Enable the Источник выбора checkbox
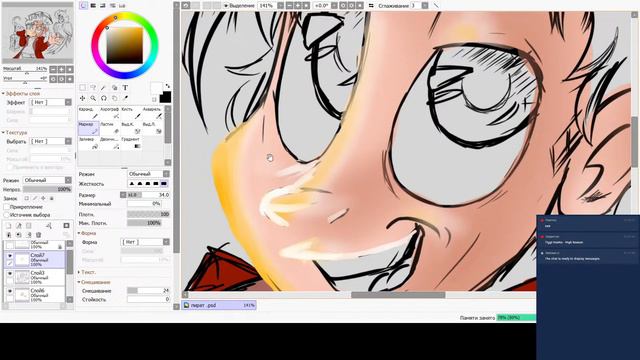 click(6, 215)
